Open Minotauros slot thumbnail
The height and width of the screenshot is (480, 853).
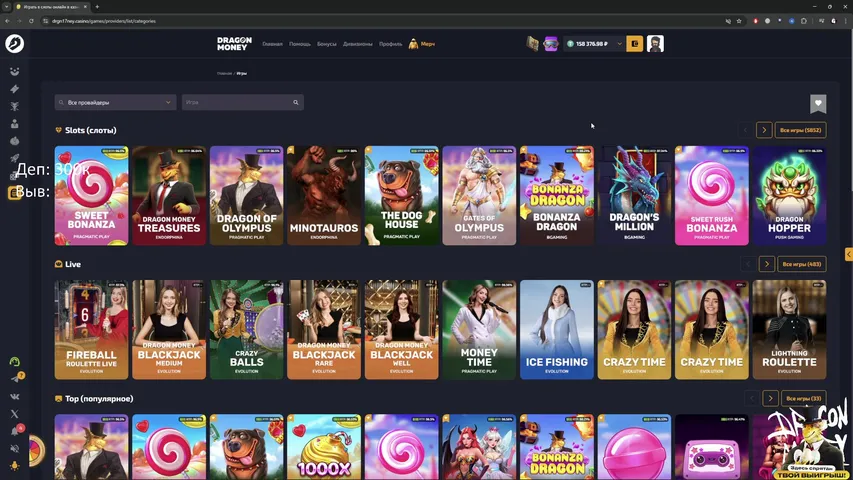click(324, 195)
